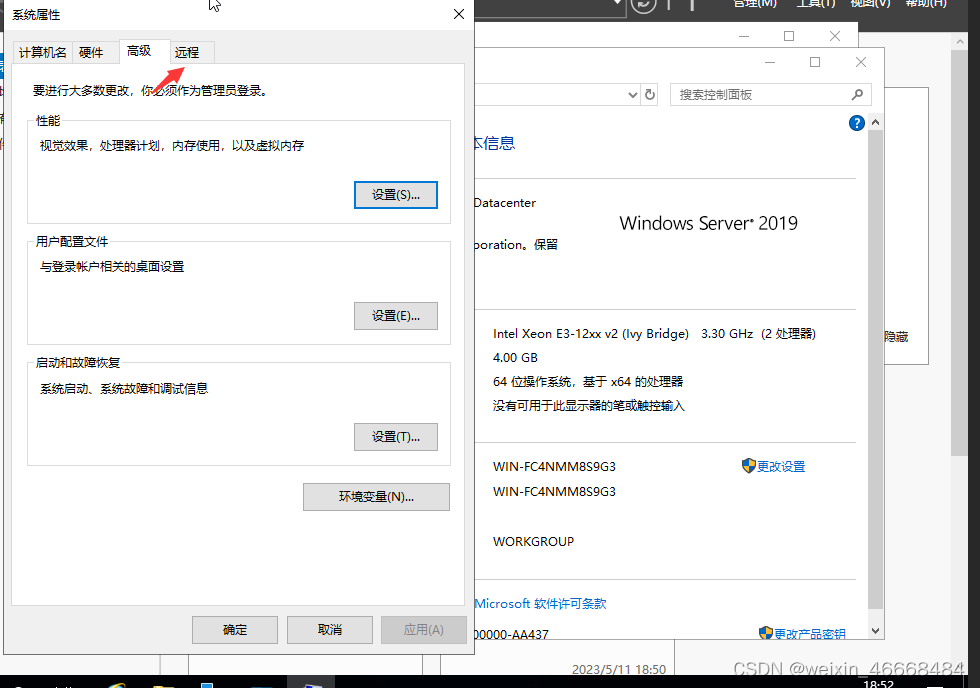Maximize the control panel system window

point(815,62)
